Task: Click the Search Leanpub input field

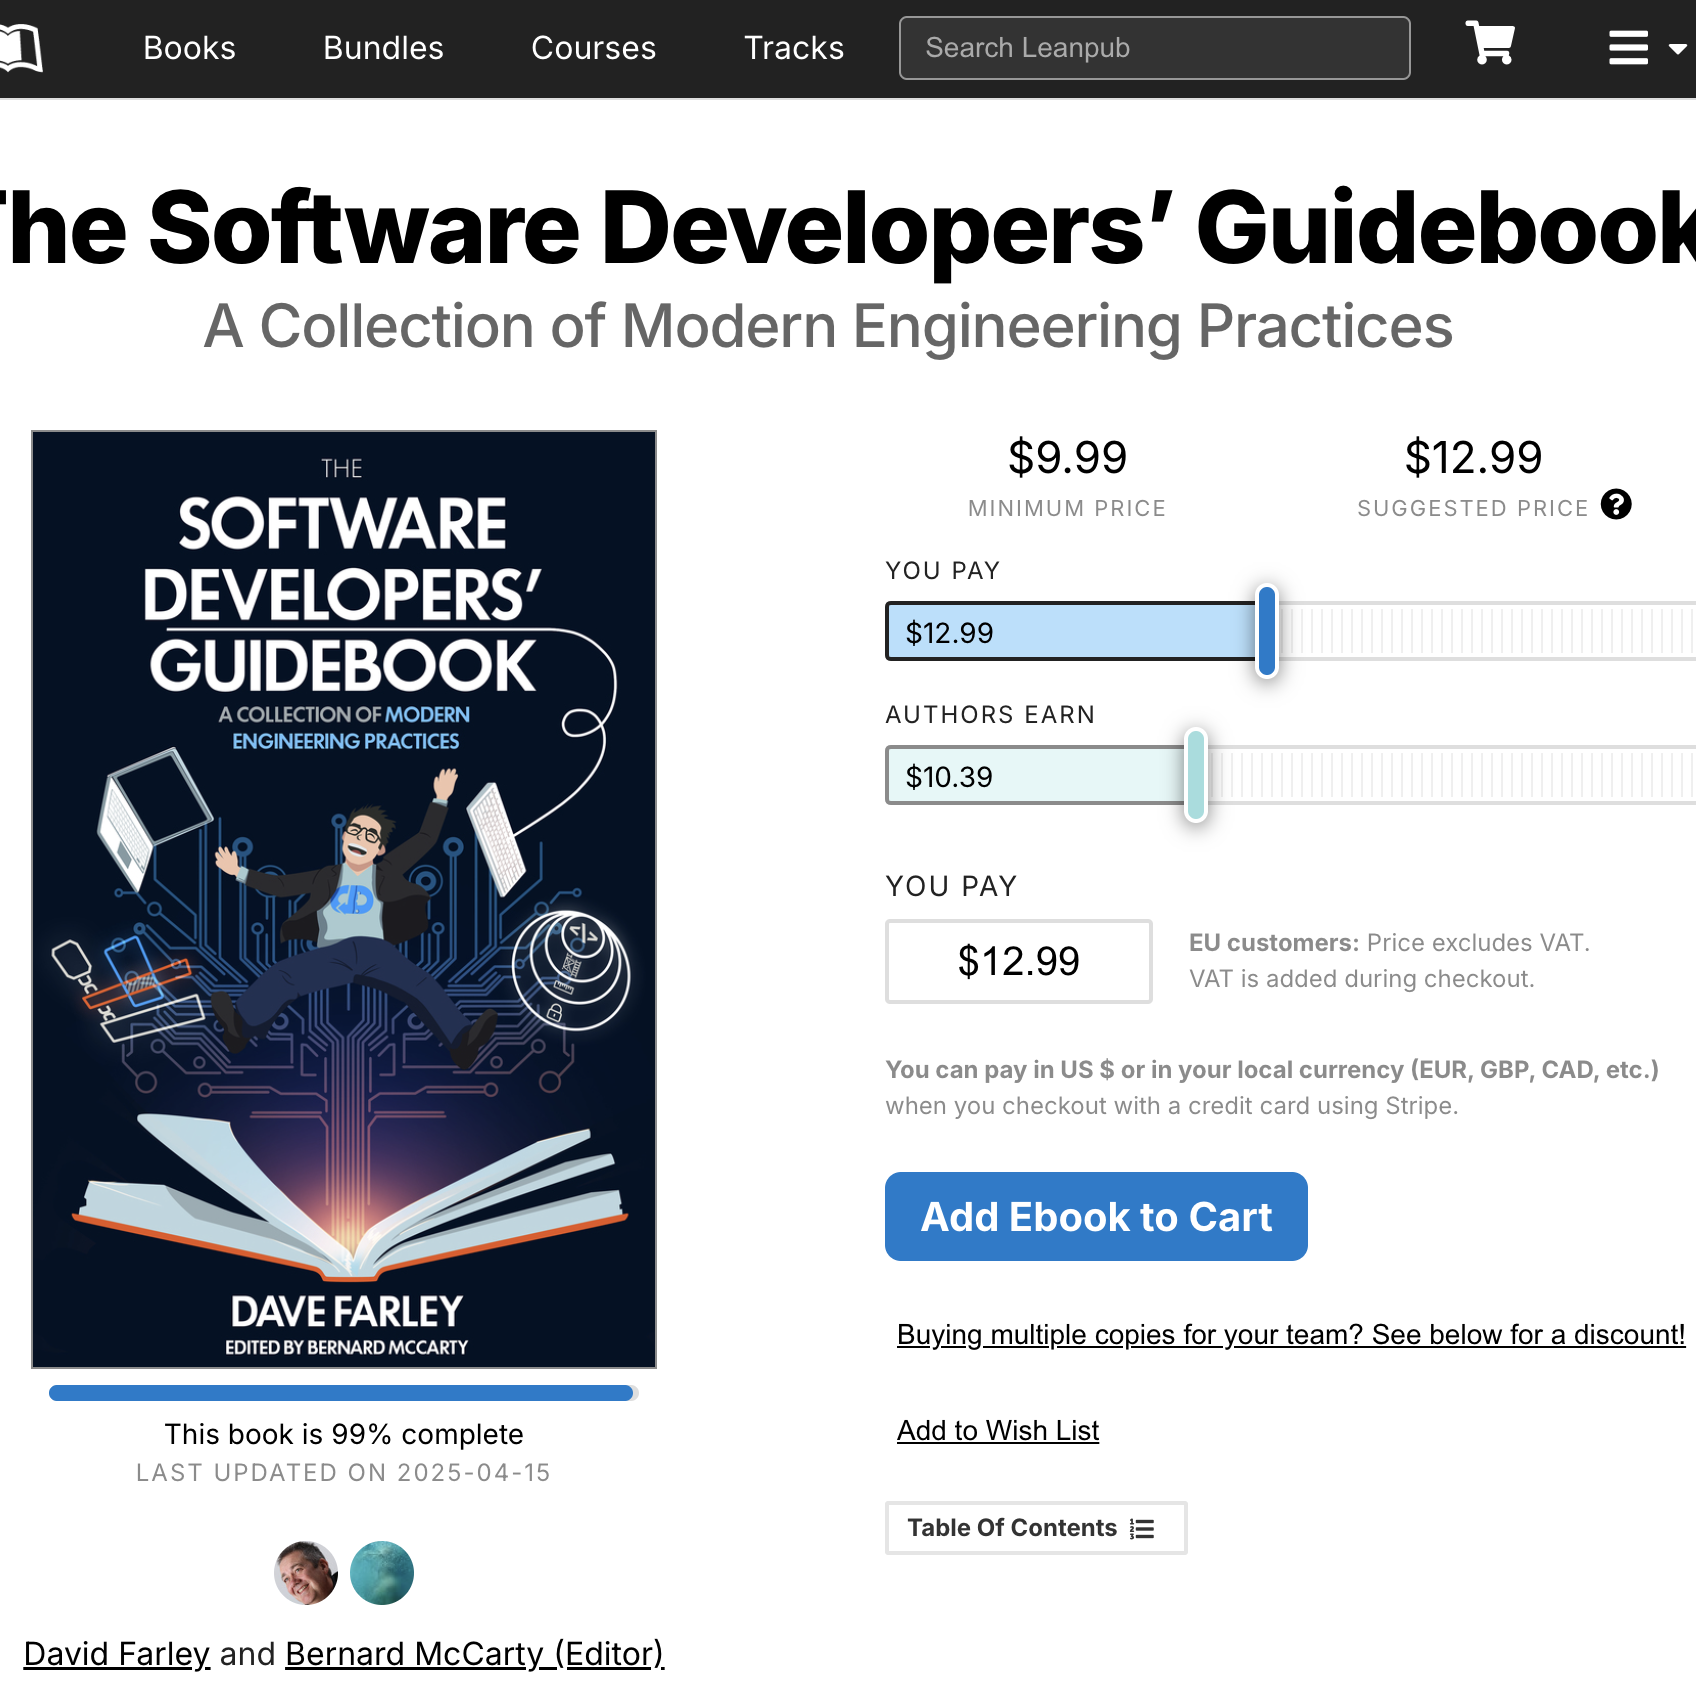Action: (x=1154, y=47)
